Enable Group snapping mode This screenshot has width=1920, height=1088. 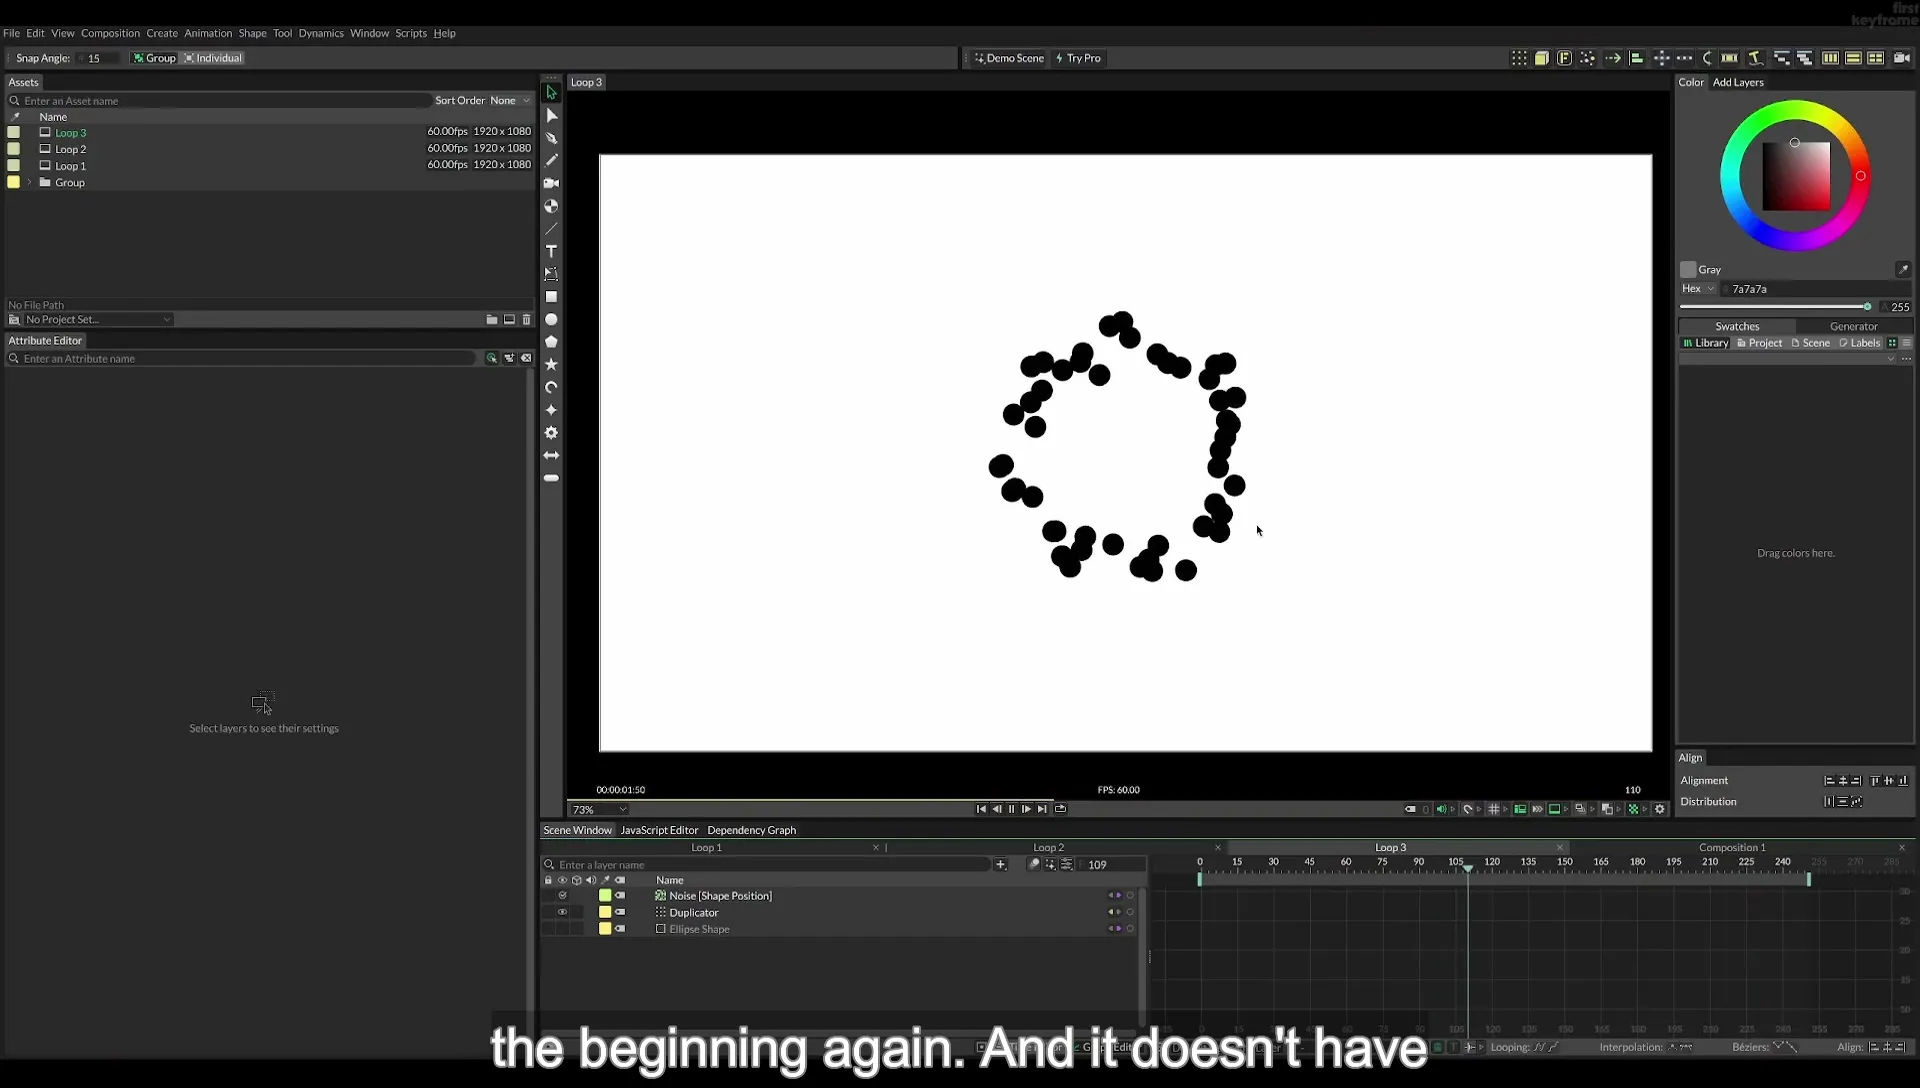point(154,58)
